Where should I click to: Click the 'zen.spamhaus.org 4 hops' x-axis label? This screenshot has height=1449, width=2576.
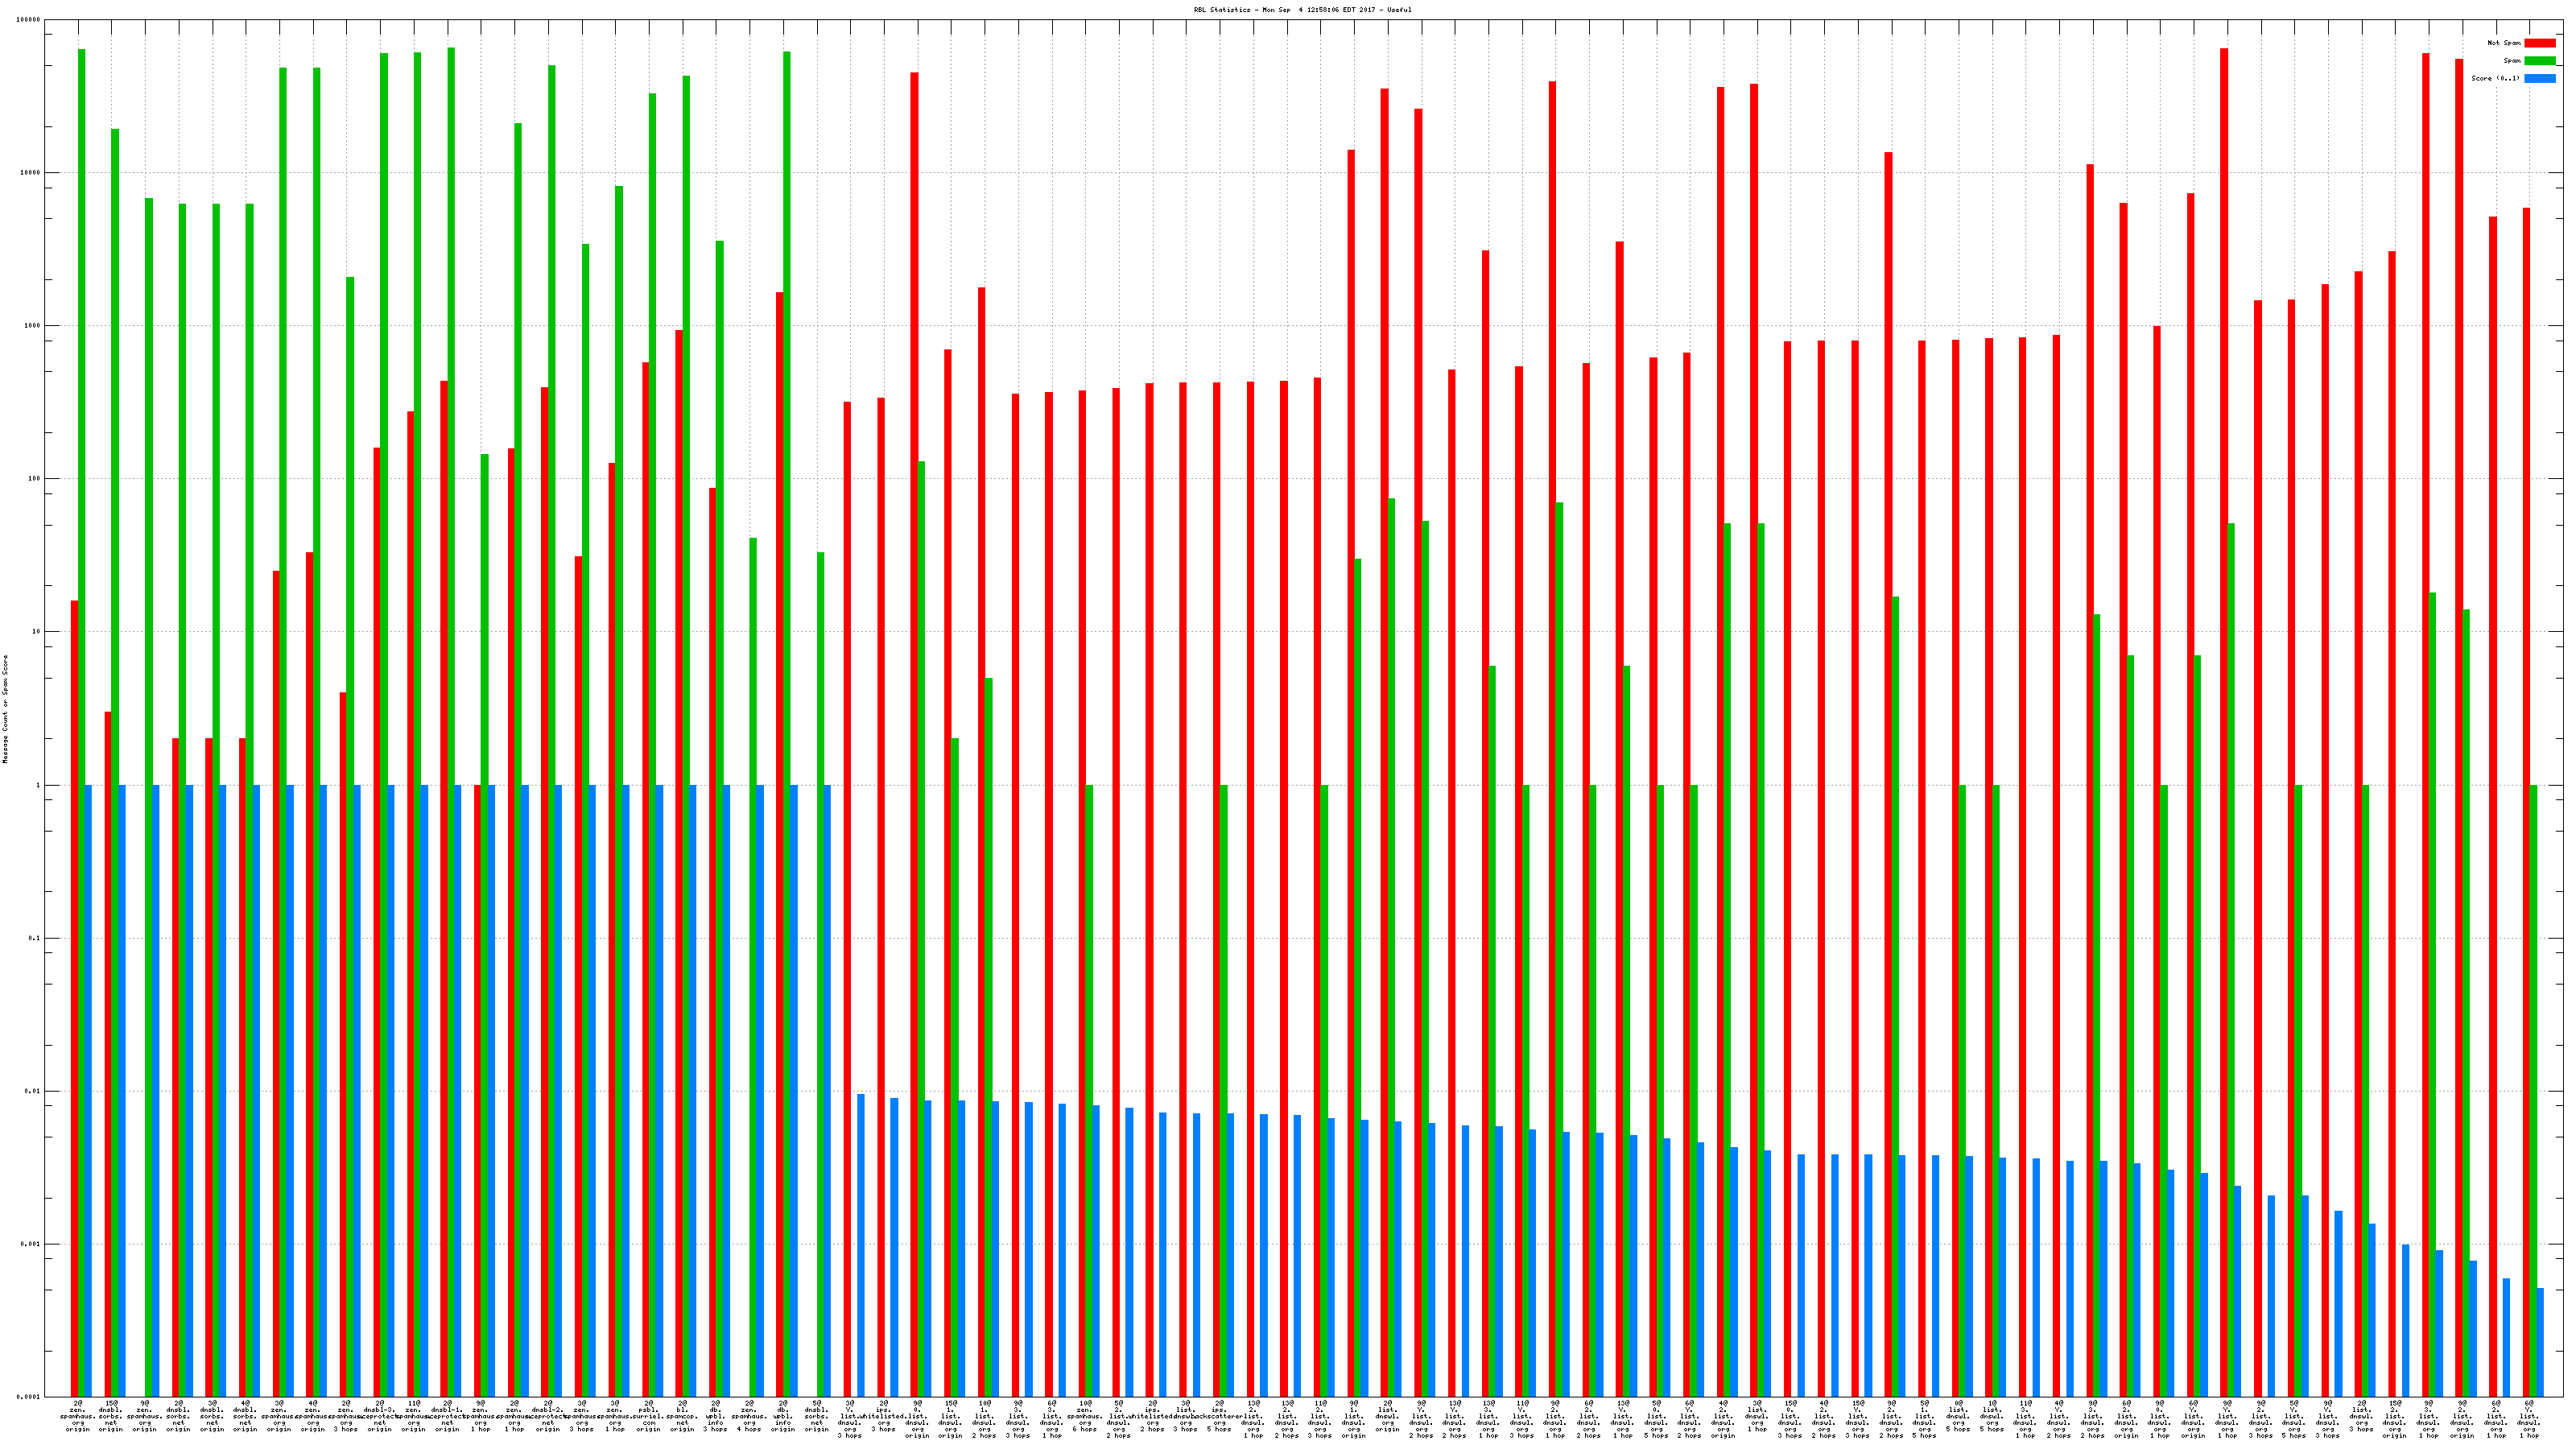(x=749, y=1416)
